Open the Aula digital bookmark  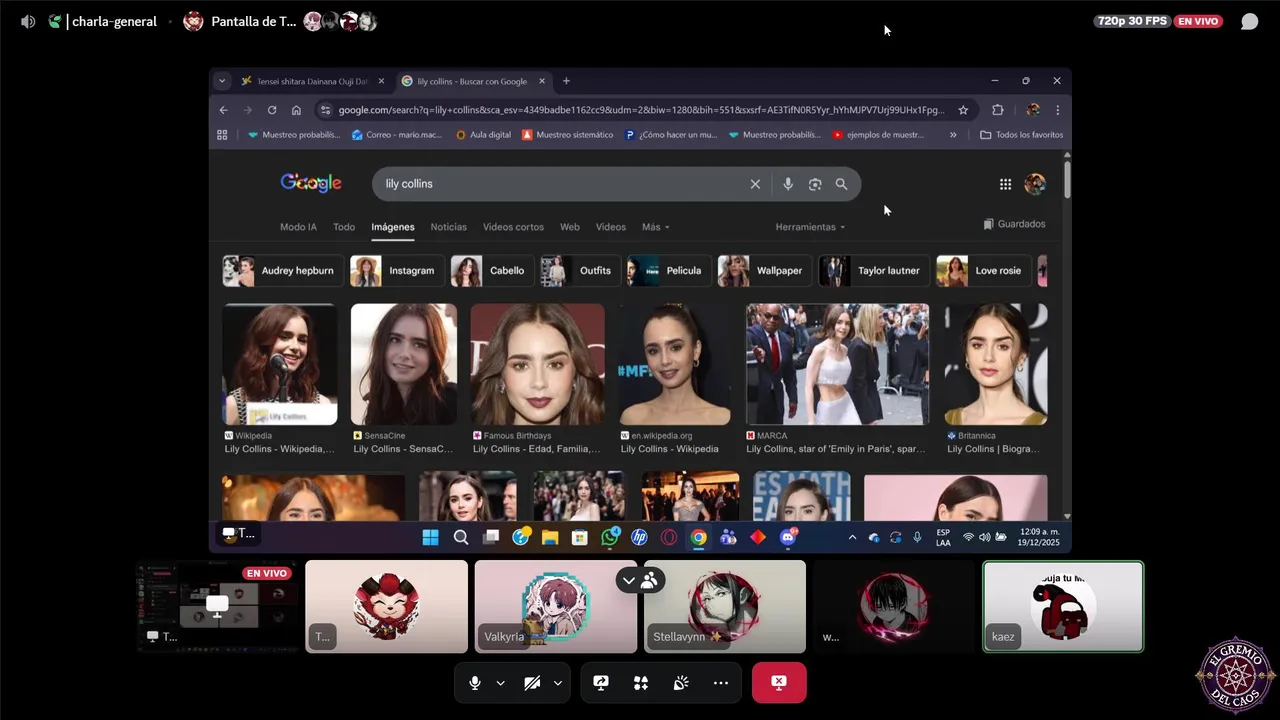[483, 135]
